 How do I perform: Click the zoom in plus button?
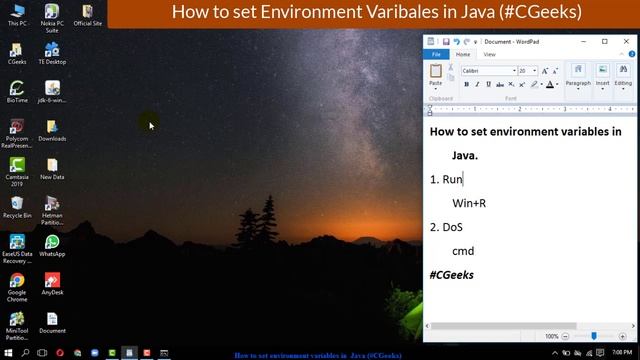(x=622, y=336)
